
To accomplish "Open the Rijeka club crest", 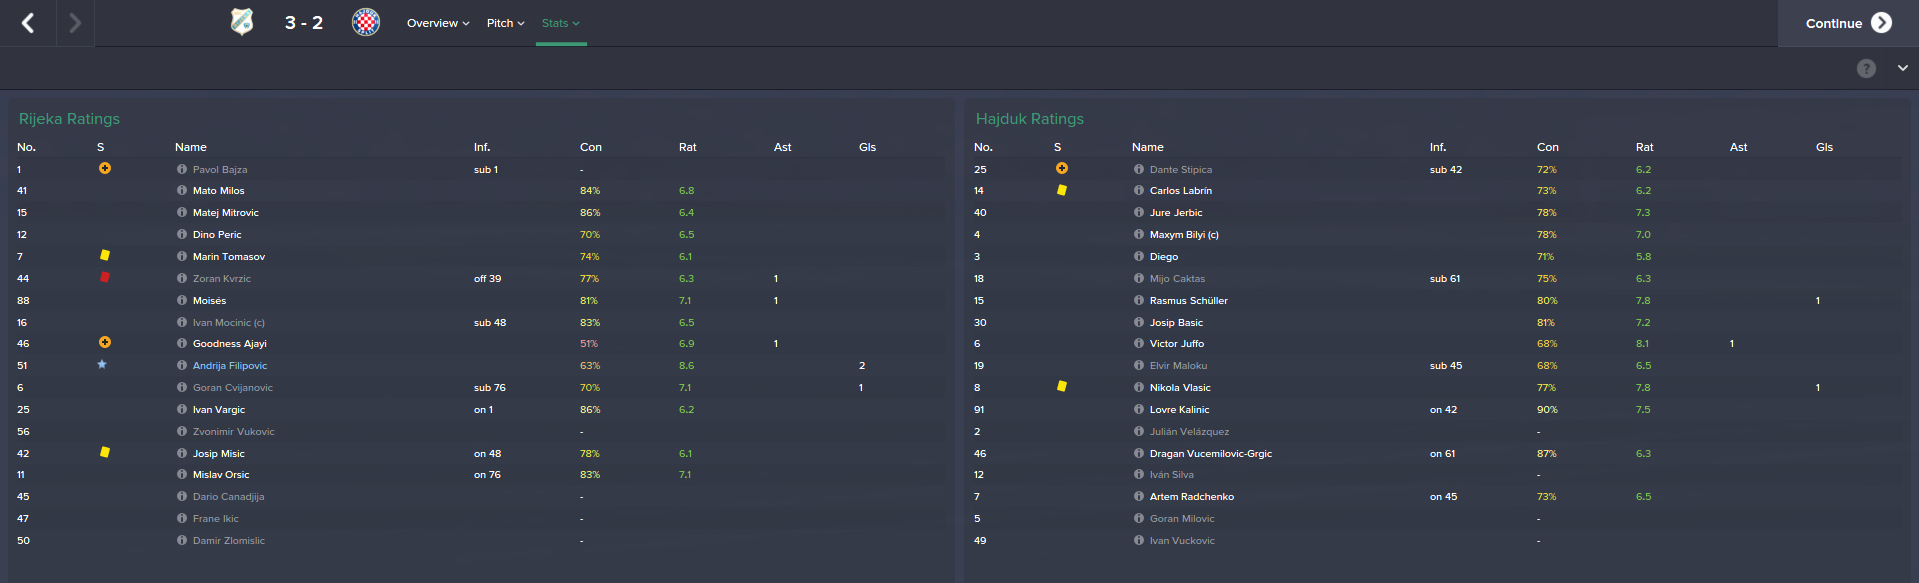I will click(242, 22).
